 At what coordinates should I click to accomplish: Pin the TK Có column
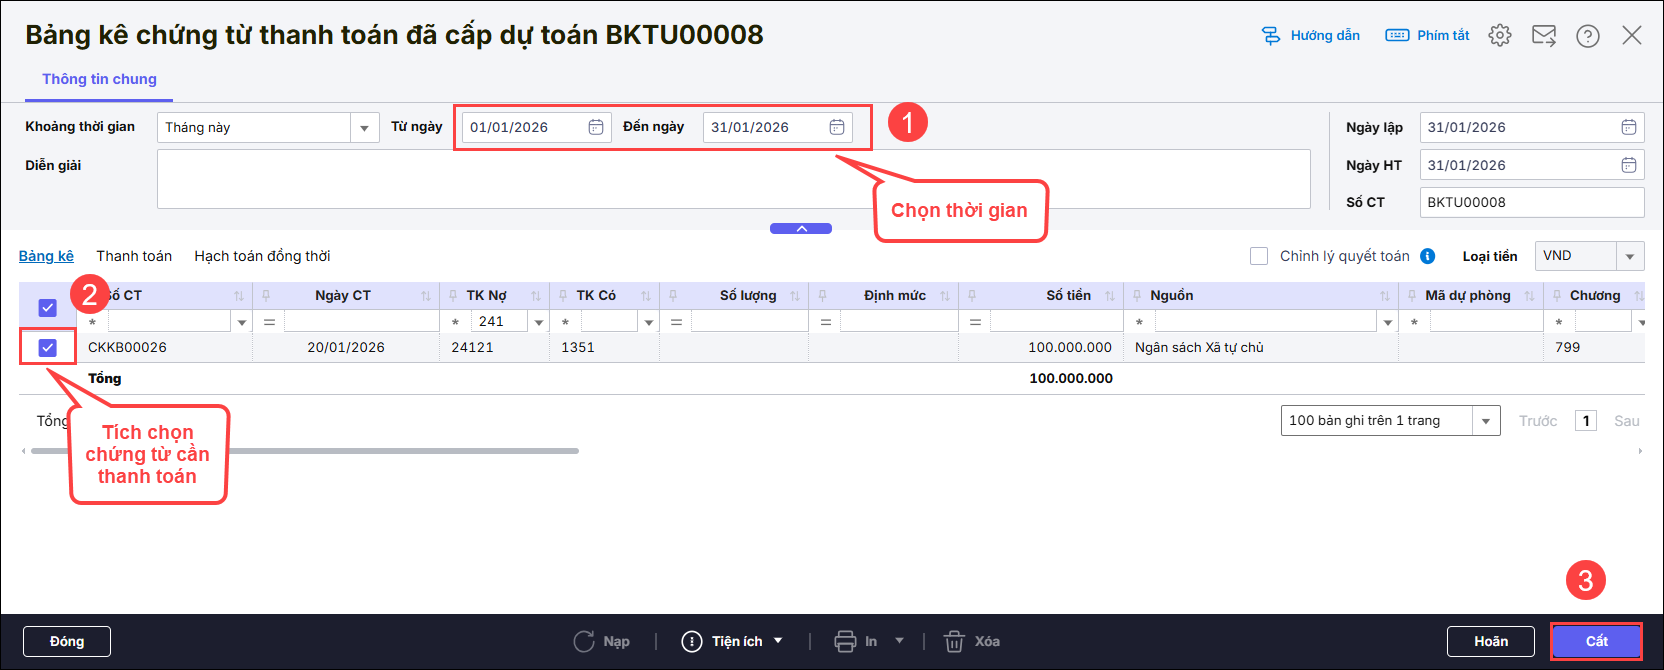tap(563, 296)
